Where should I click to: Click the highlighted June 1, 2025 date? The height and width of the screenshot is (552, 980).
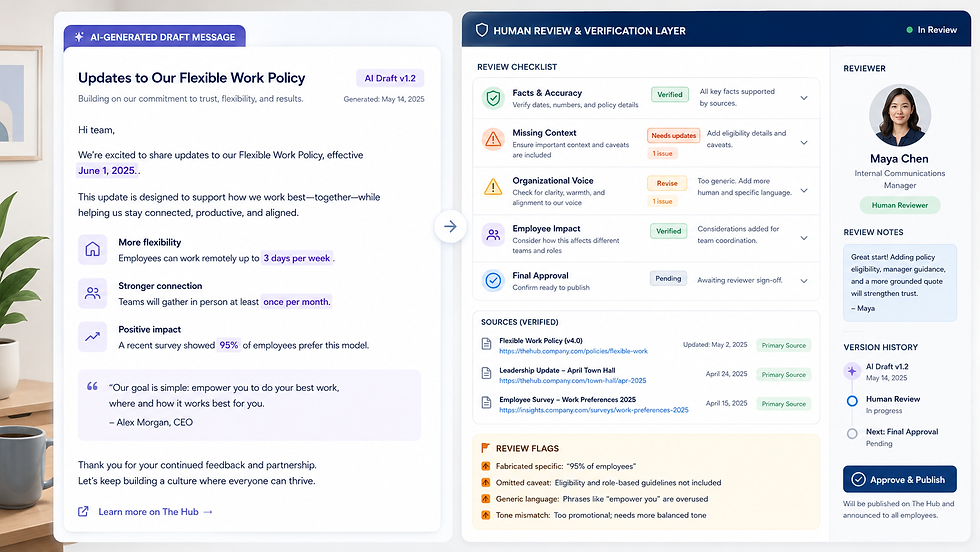click(107, 170)
